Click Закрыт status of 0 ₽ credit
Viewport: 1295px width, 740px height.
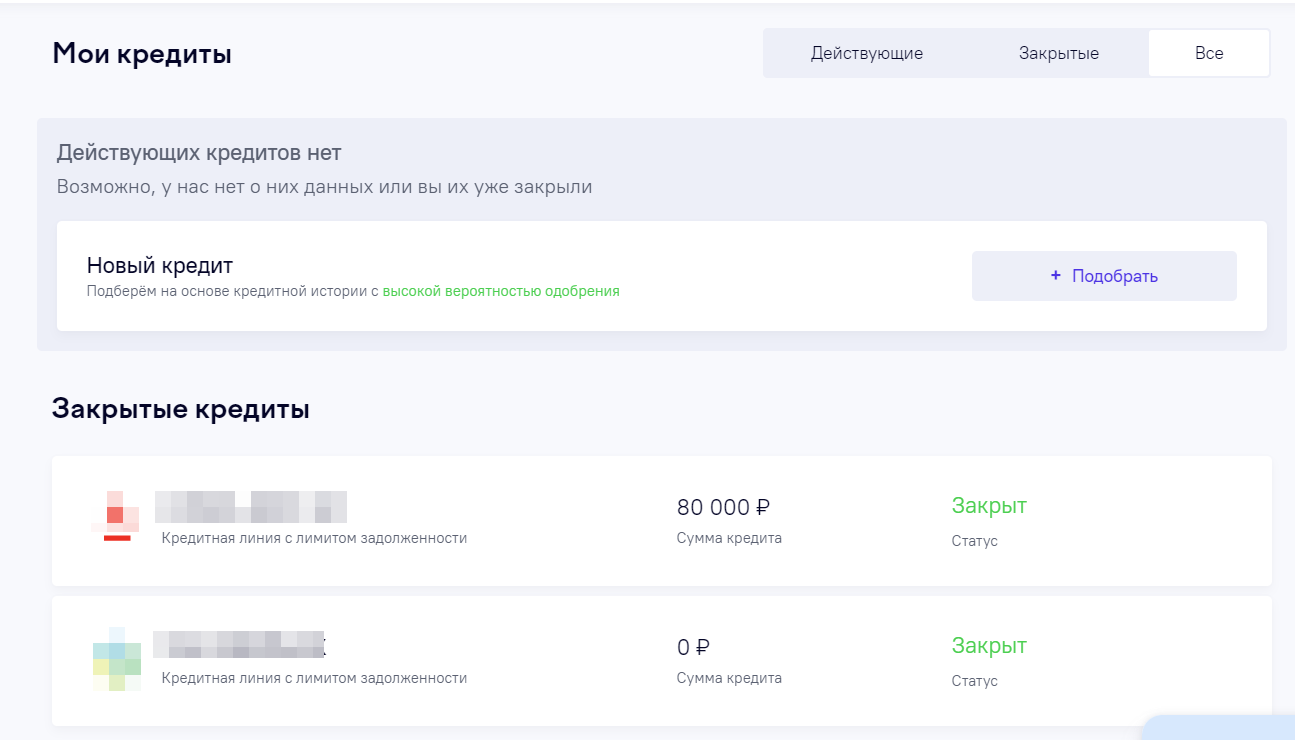[x=989, y=646]
